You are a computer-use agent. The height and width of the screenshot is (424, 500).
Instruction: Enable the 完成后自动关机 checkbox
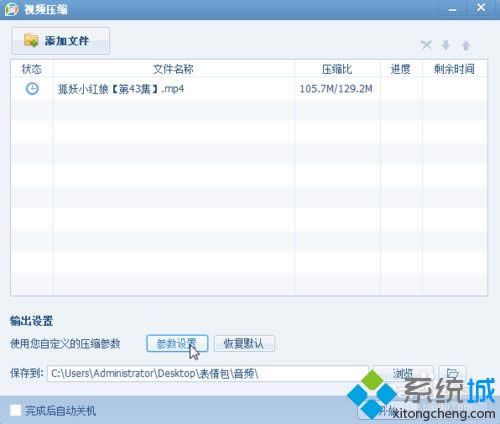(15, 410)
